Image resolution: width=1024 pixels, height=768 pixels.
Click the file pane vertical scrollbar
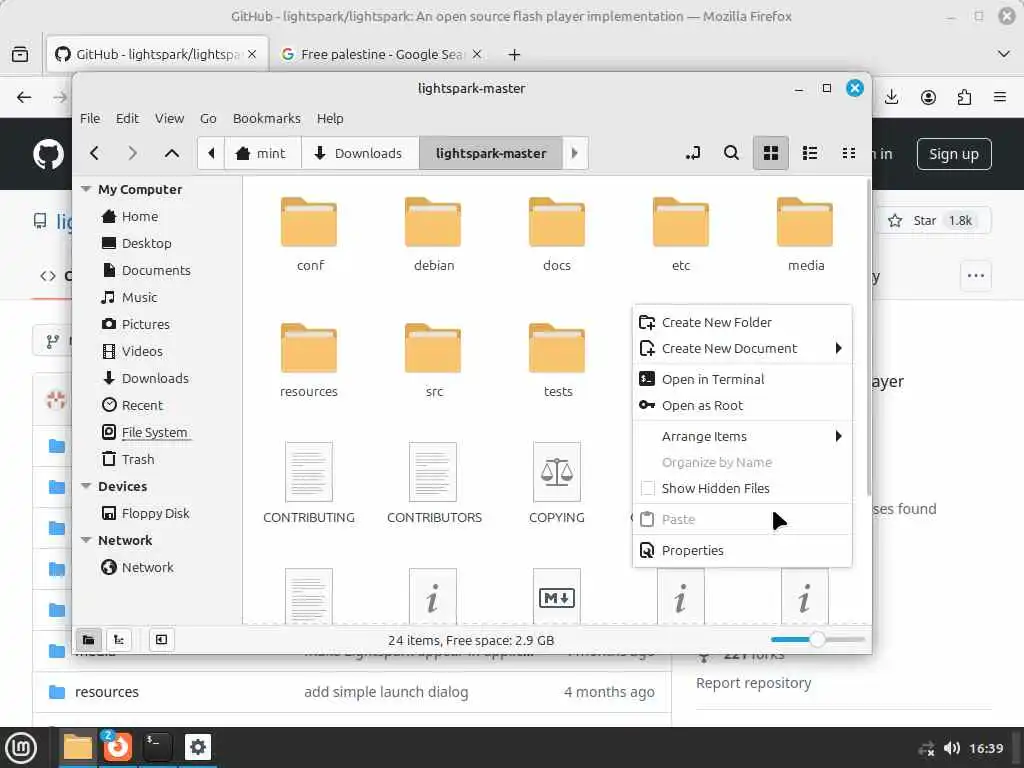[x=868, y=336]
